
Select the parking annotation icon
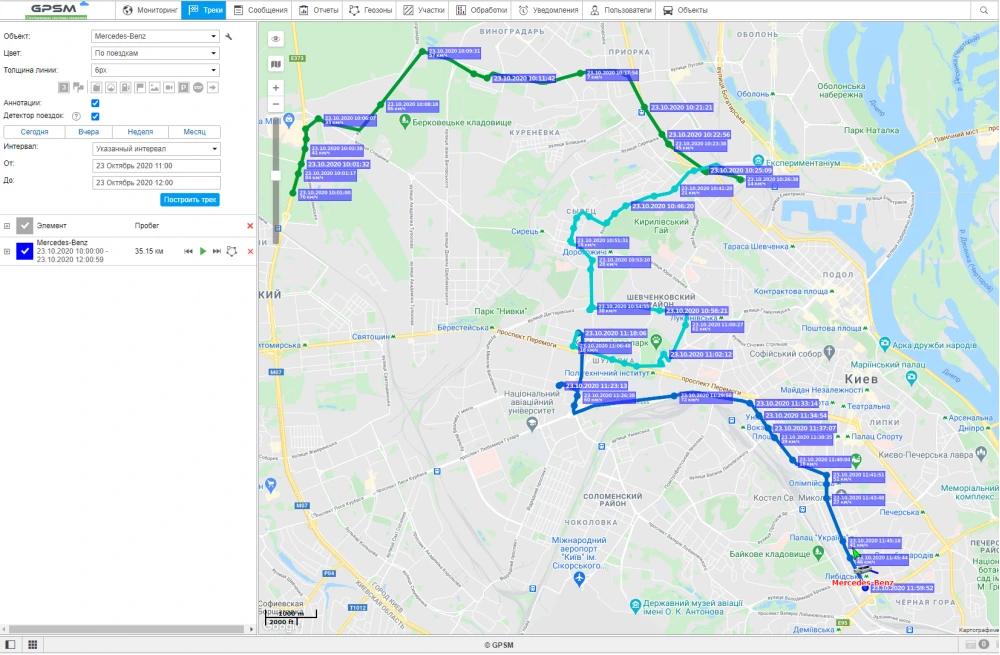click(x=183, y=87)
